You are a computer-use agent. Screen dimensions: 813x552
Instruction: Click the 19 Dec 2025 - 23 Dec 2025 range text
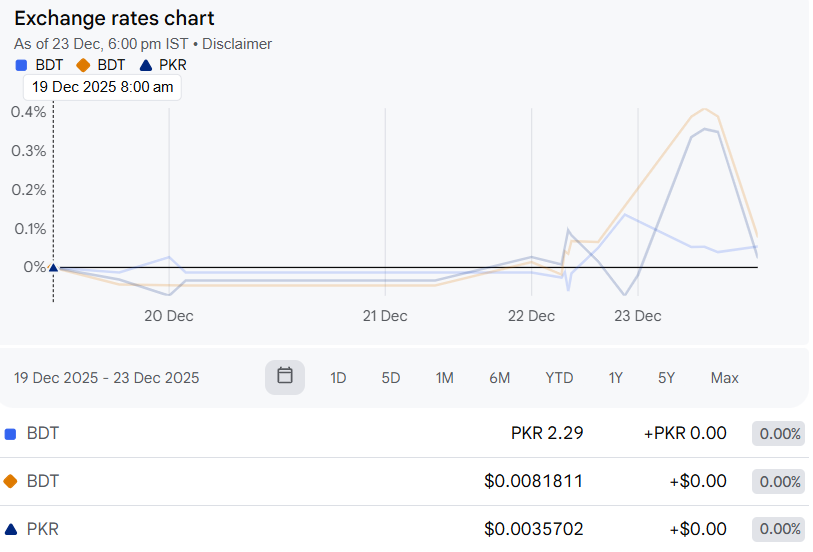(107, 378)
